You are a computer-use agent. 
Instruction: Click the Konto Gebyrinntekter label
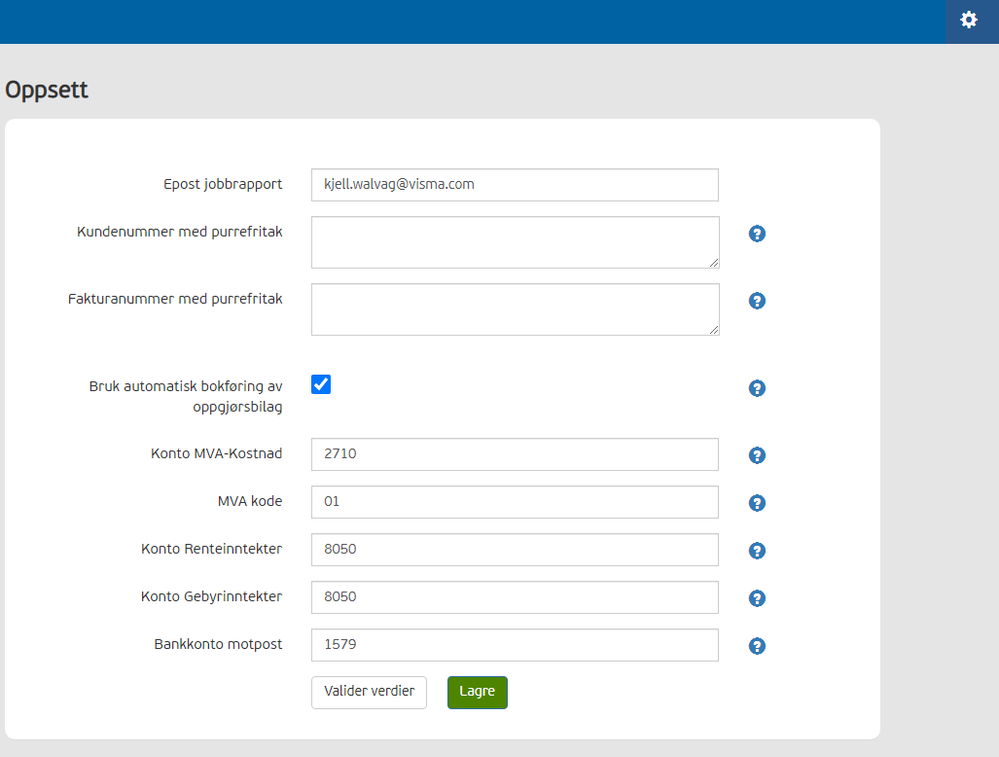coord(212,596)
